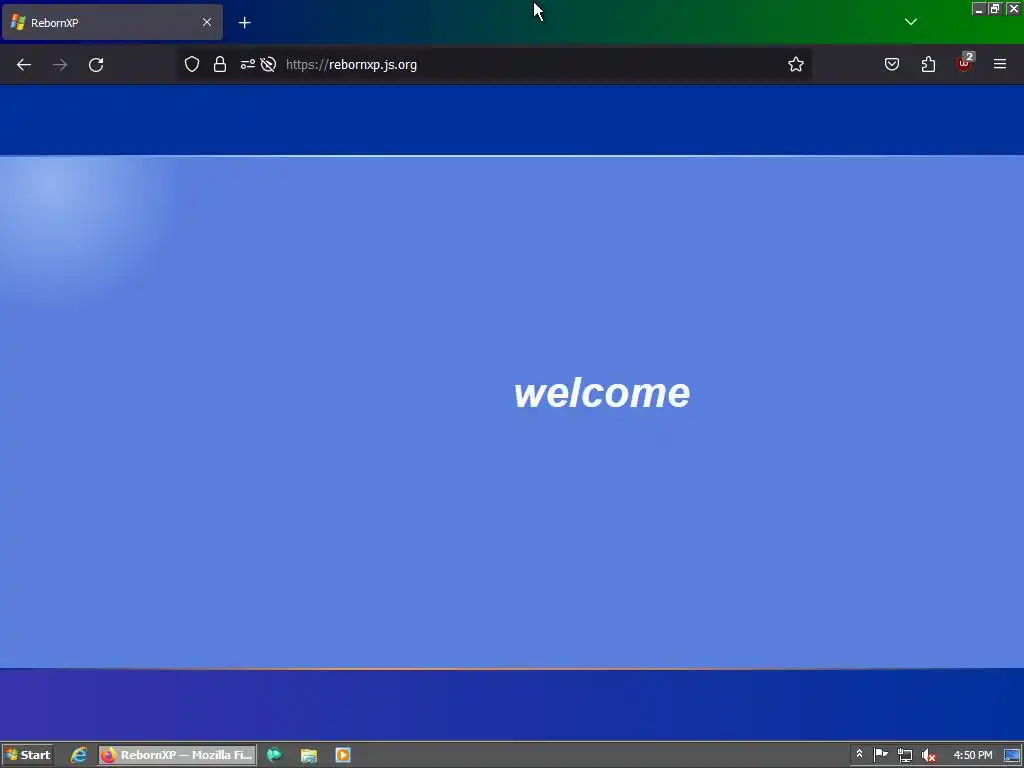Select the RebornXP browser tab

[112, 23]
